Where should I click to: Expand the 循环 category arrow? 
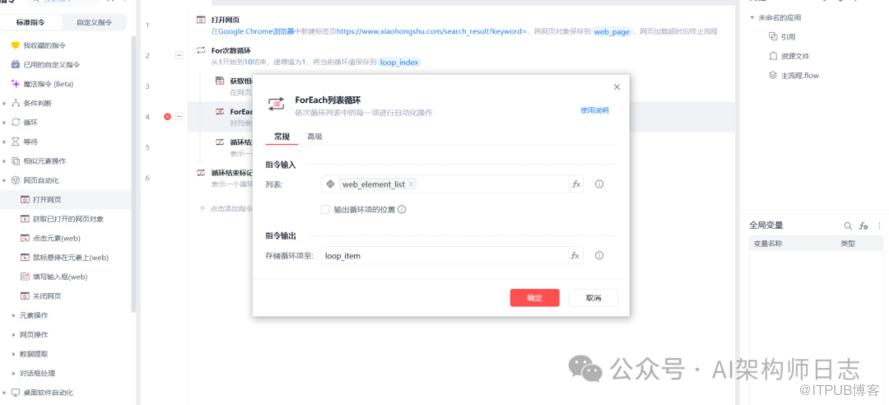[x=5, y=123]
